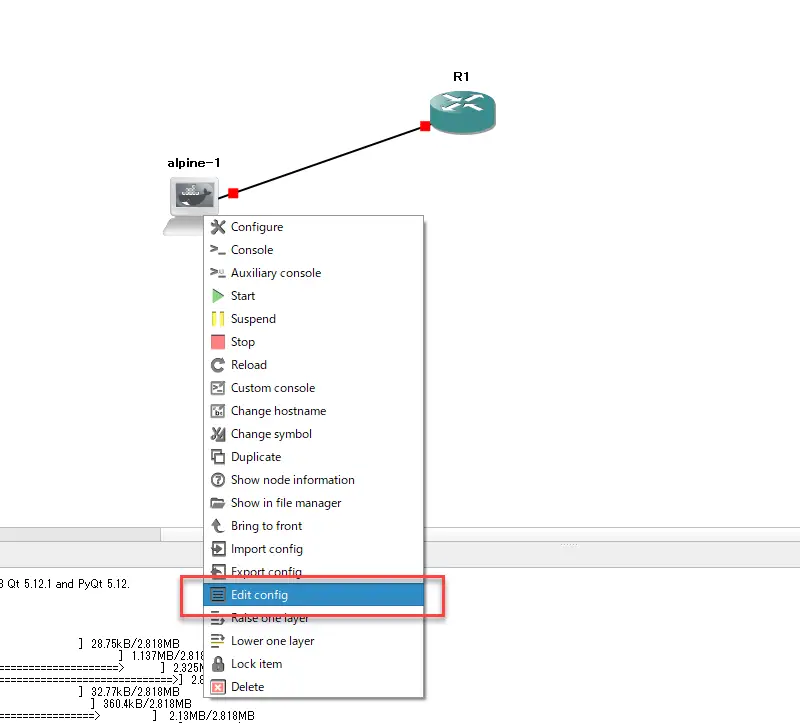Click the alpine-1 node label

pos(194,163)
